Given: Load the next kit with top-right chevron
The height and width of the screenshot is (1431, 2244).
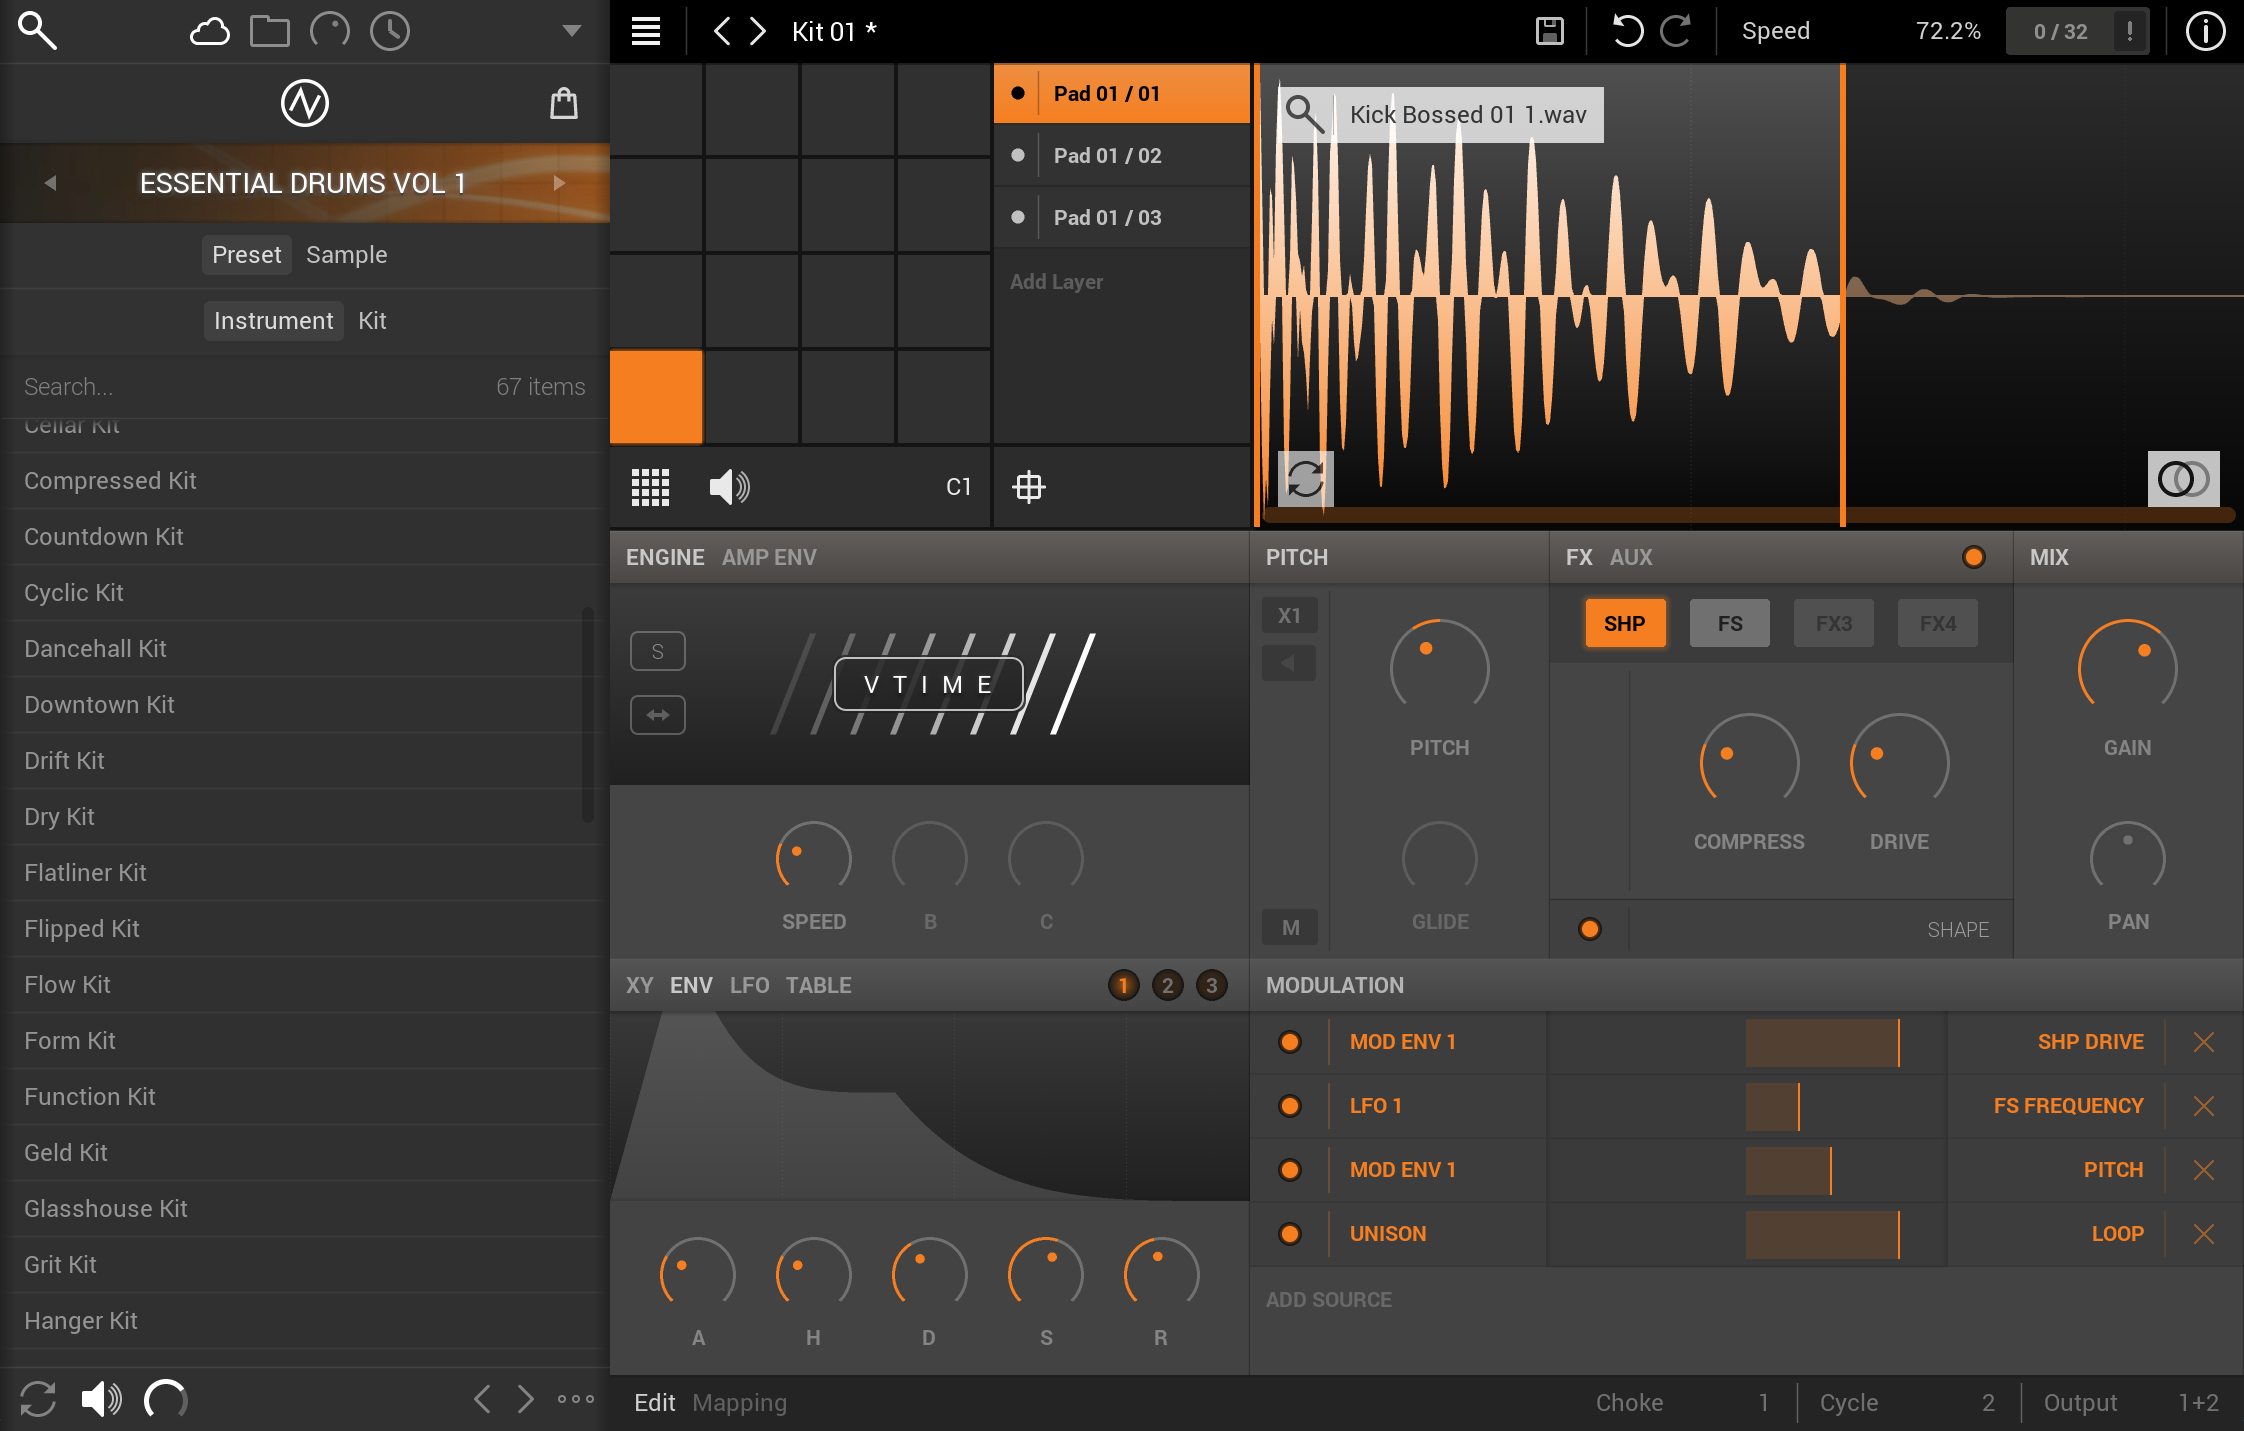Looking at the screenshot, I should [758, 31].
